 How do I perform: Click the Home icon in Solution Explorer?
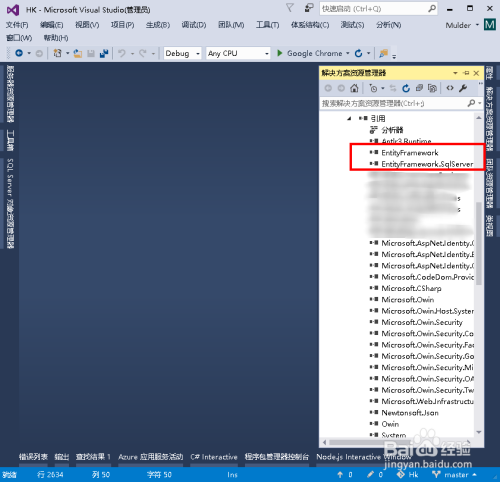point(354,88)
